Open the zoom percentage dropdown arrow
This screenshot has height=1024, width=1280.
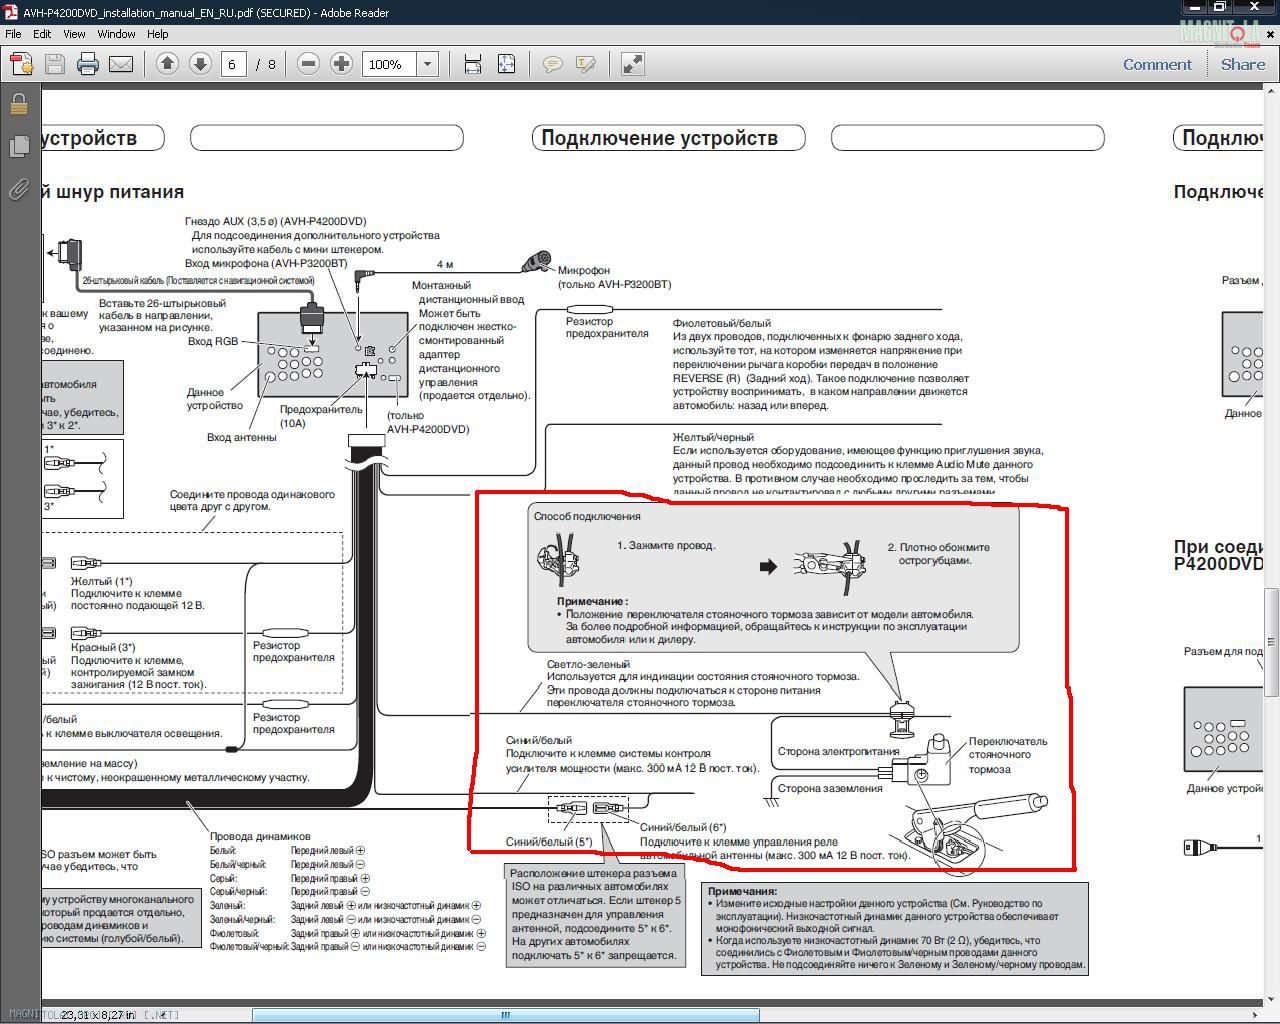coord(428,64)
